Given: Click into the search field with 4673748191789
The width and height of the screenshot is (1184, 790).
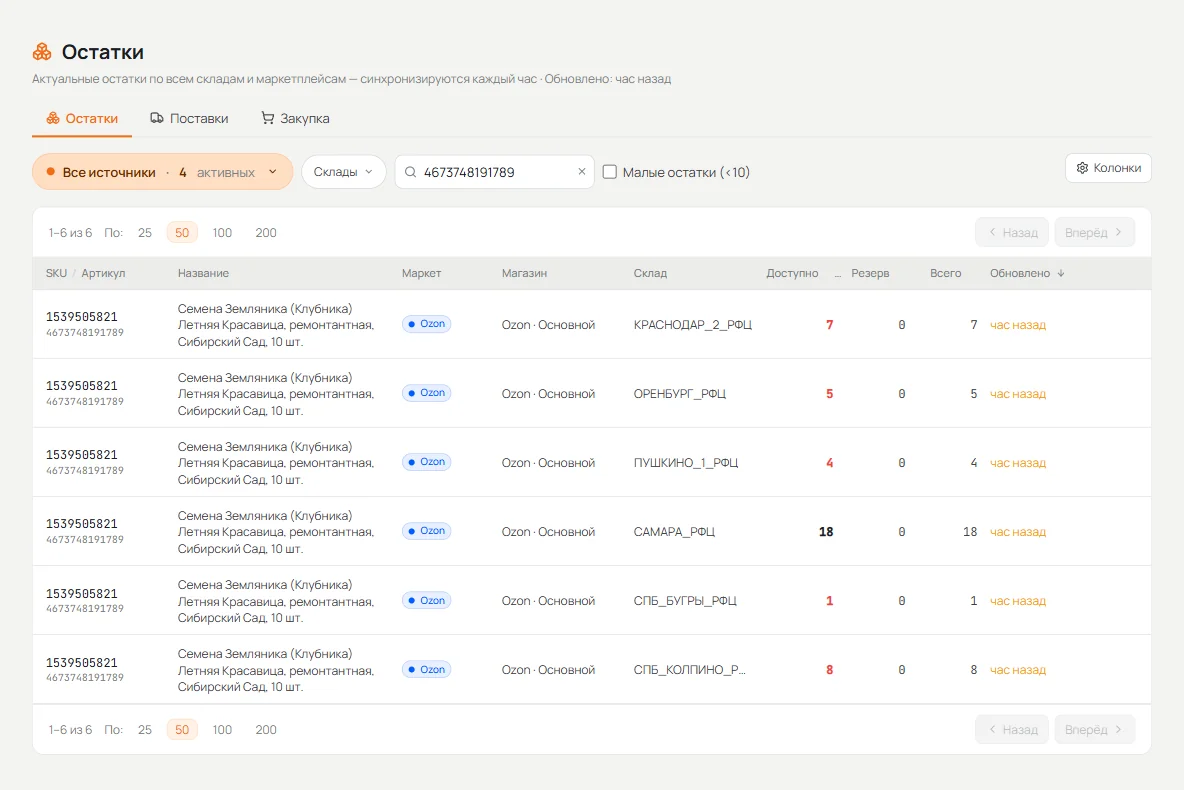Looking at the screenshot, I should pyautogui.click(x=495, y=172).
